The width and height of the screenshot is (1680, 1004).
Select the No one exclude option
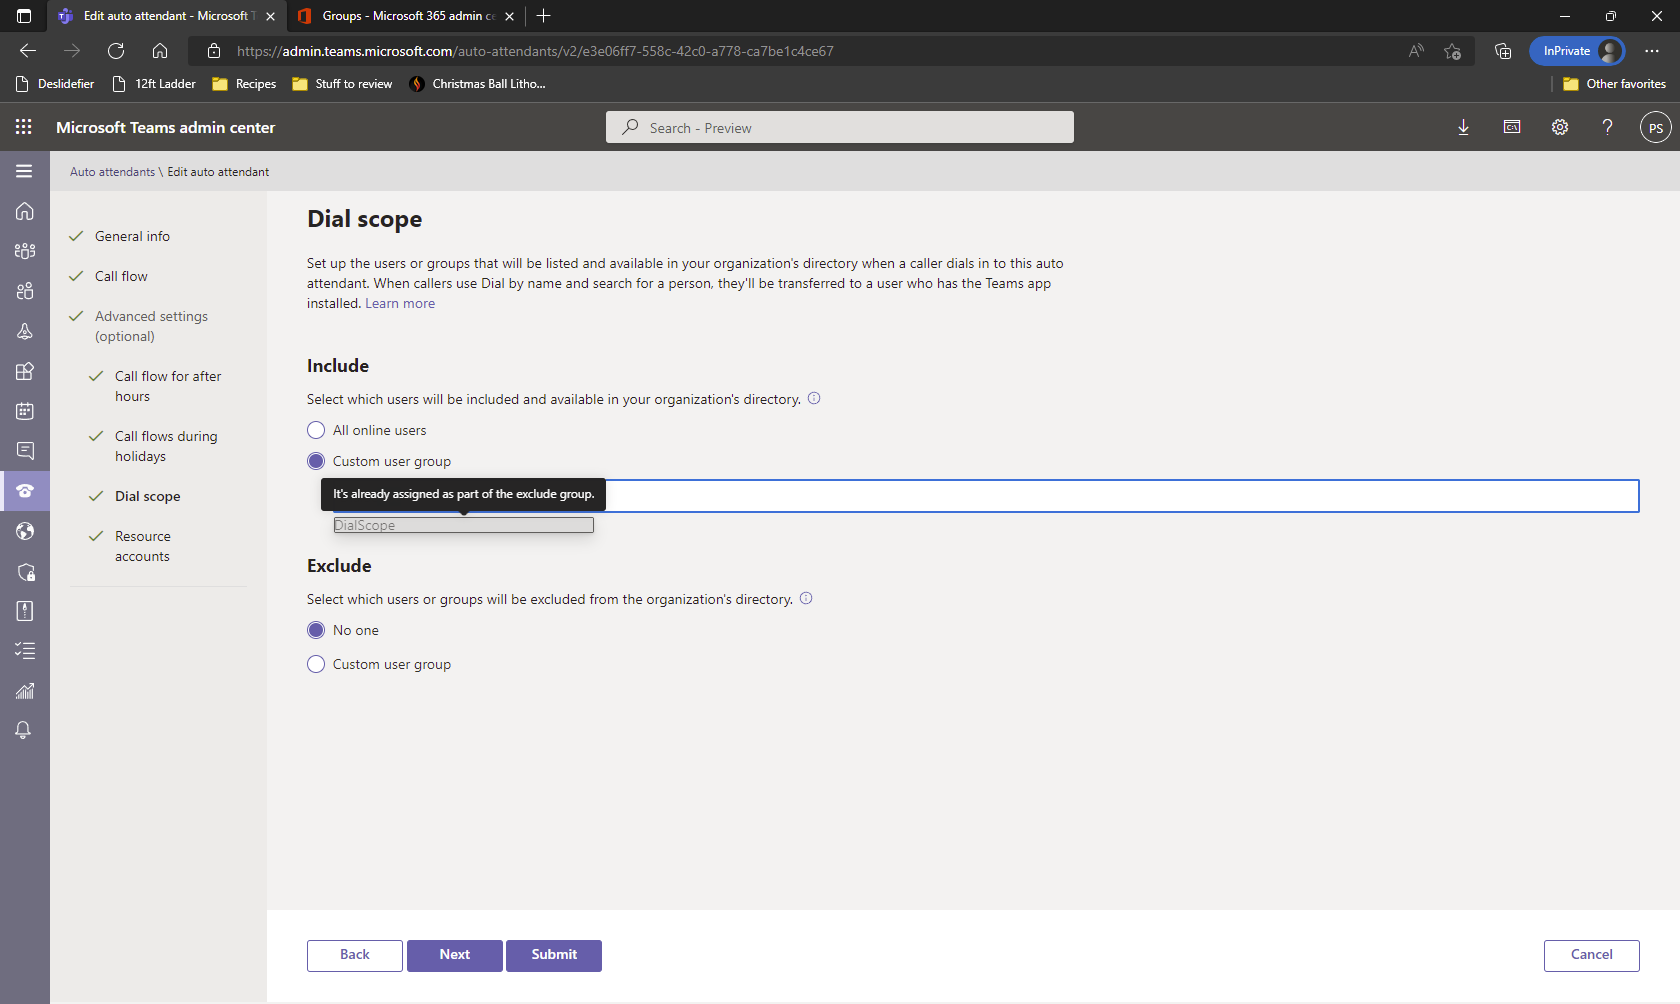click(x=343, y=630)
